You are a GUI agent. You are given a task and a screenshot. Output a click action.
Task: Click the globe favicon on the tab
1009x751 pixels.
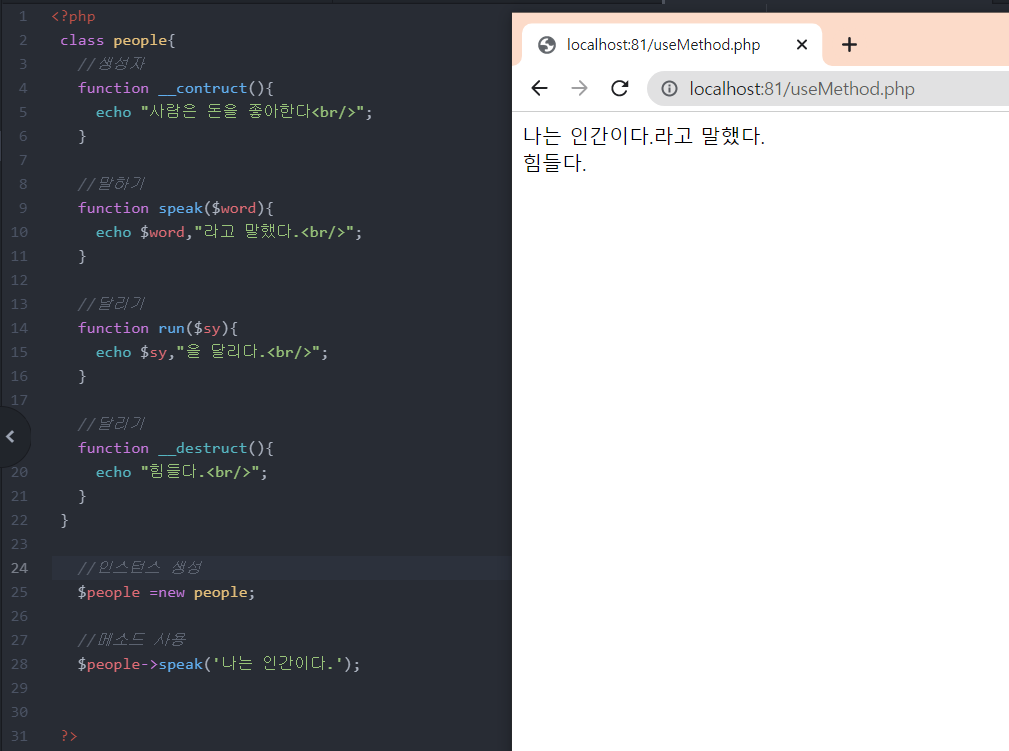(x=547, y=45)
